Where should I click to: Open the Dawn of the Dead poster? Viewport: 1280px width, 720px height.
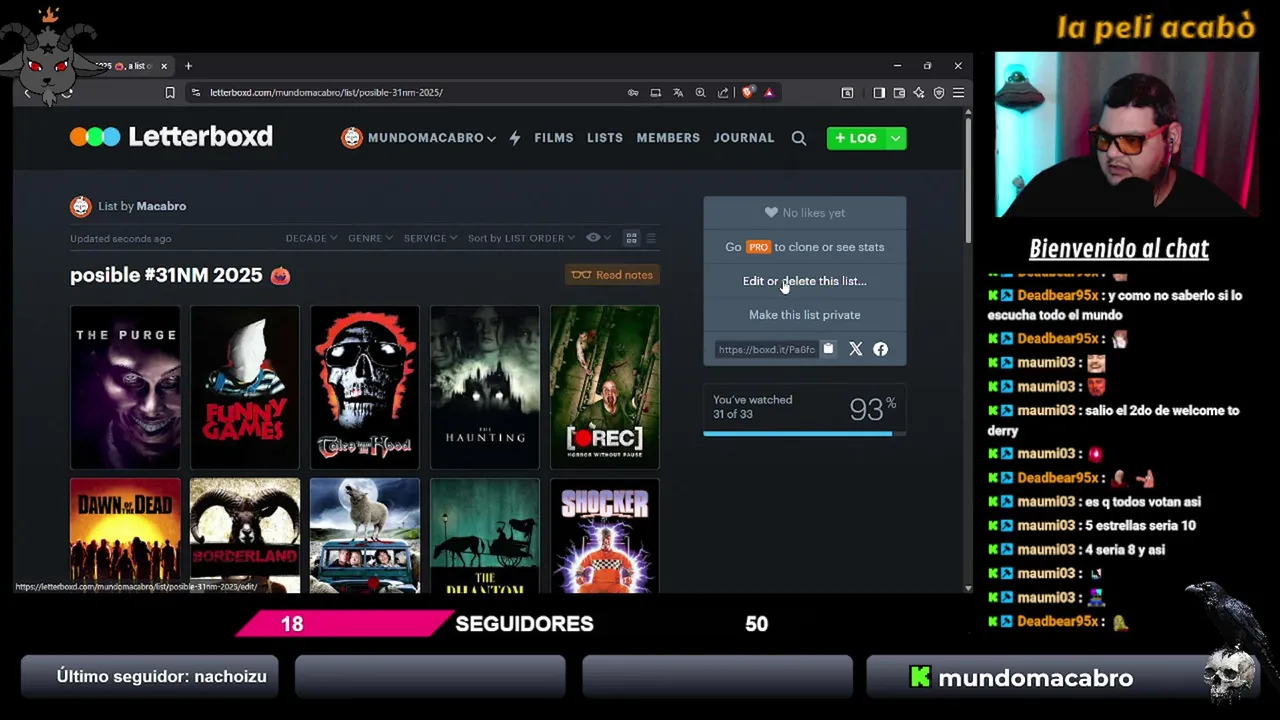coord(125,536)
